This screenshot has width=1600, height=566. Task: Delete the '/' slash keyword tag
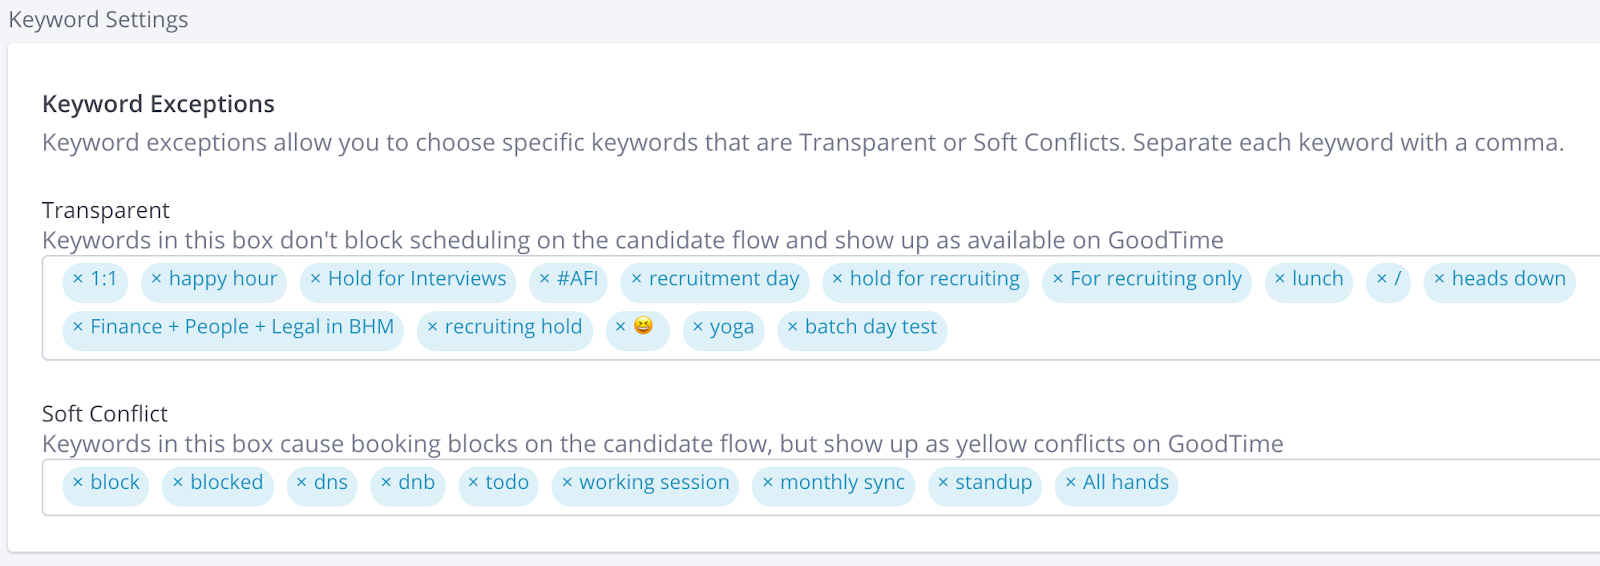[x=1381, y=279]
